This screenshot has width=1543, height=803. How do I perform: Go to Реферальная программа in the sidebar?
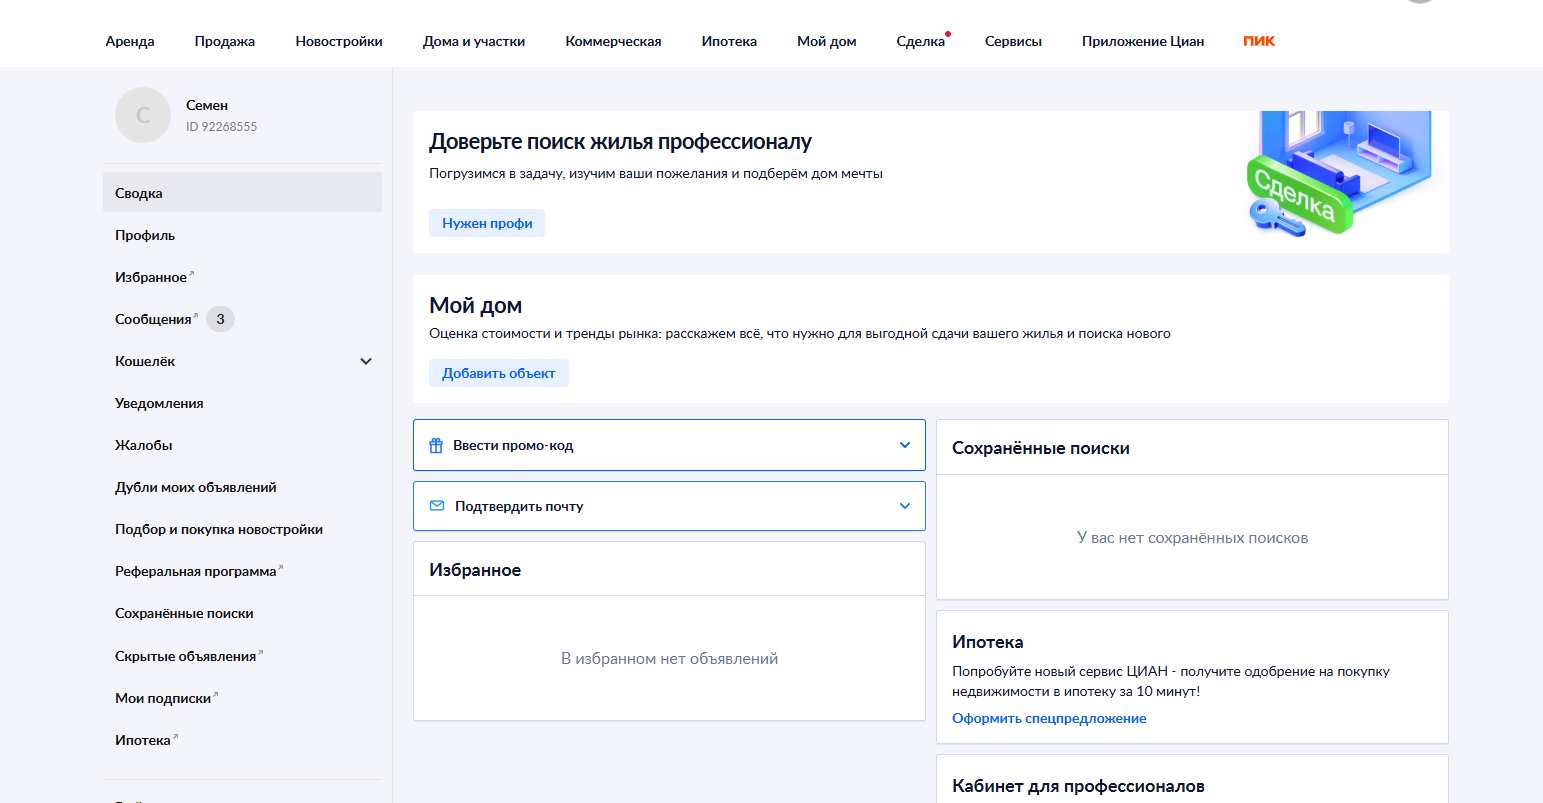tap(196, 571)
